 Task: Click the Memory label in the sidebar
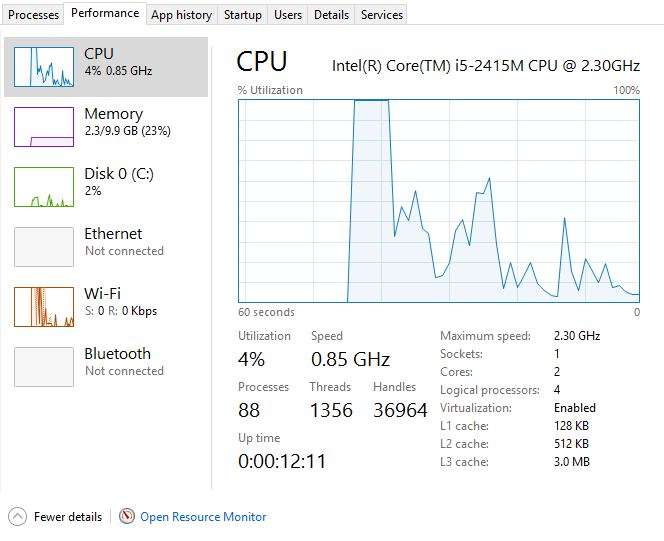tap(113, 114)
